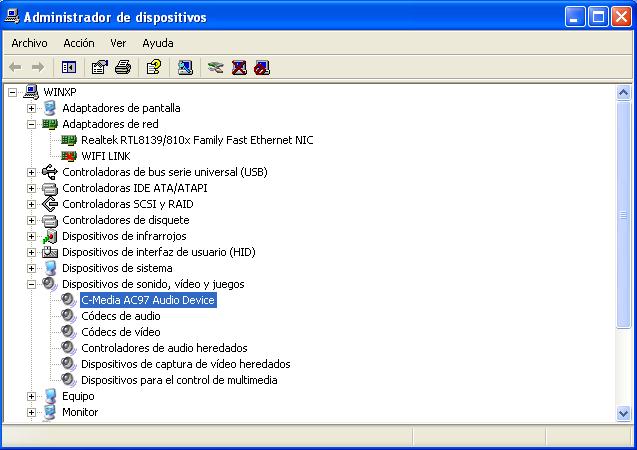
Task: Click the Adaptadores de red icon
Action: pos(50,124)
